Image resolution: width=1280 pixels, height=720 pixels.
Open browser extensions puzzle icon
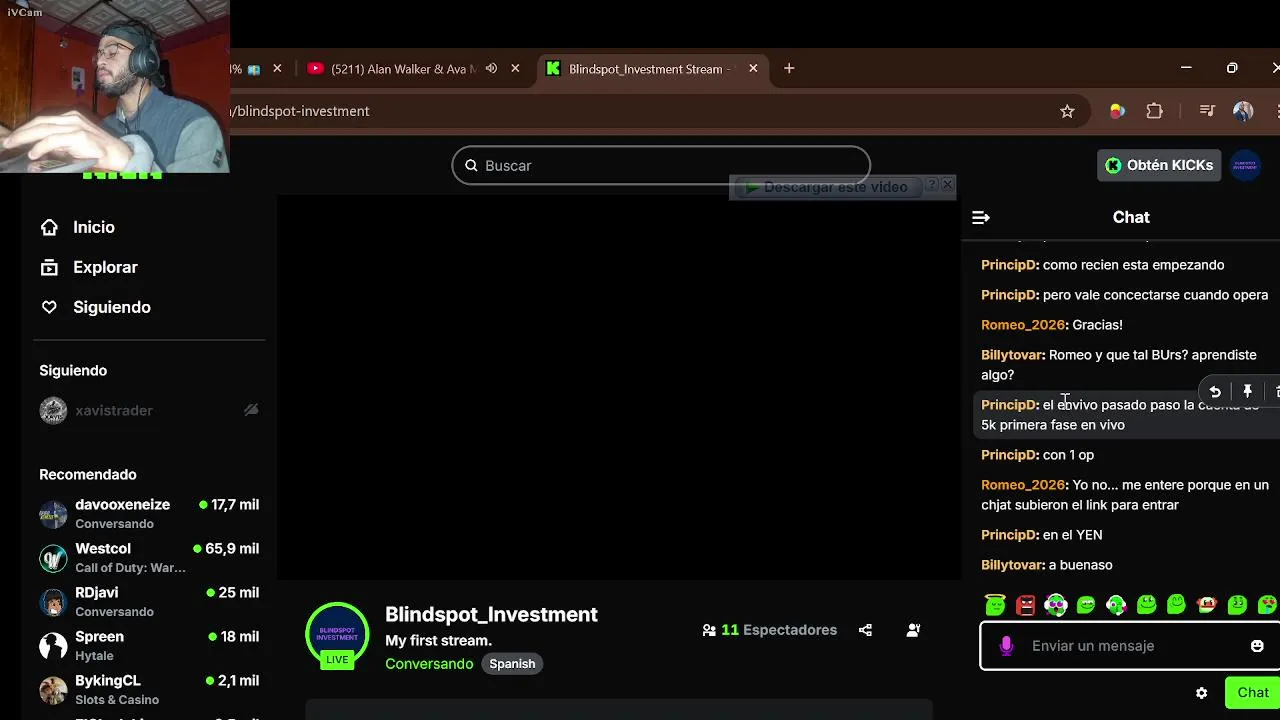tap(1154, 111)
